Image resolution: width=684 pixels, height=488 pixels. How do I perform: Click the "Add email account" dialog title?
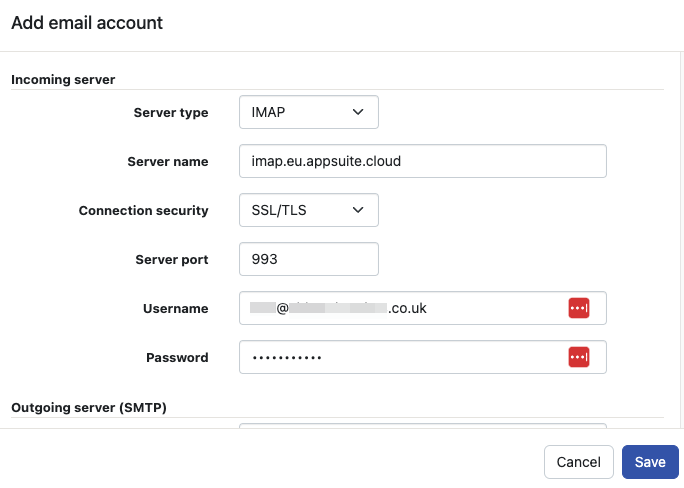coord(87,22)
